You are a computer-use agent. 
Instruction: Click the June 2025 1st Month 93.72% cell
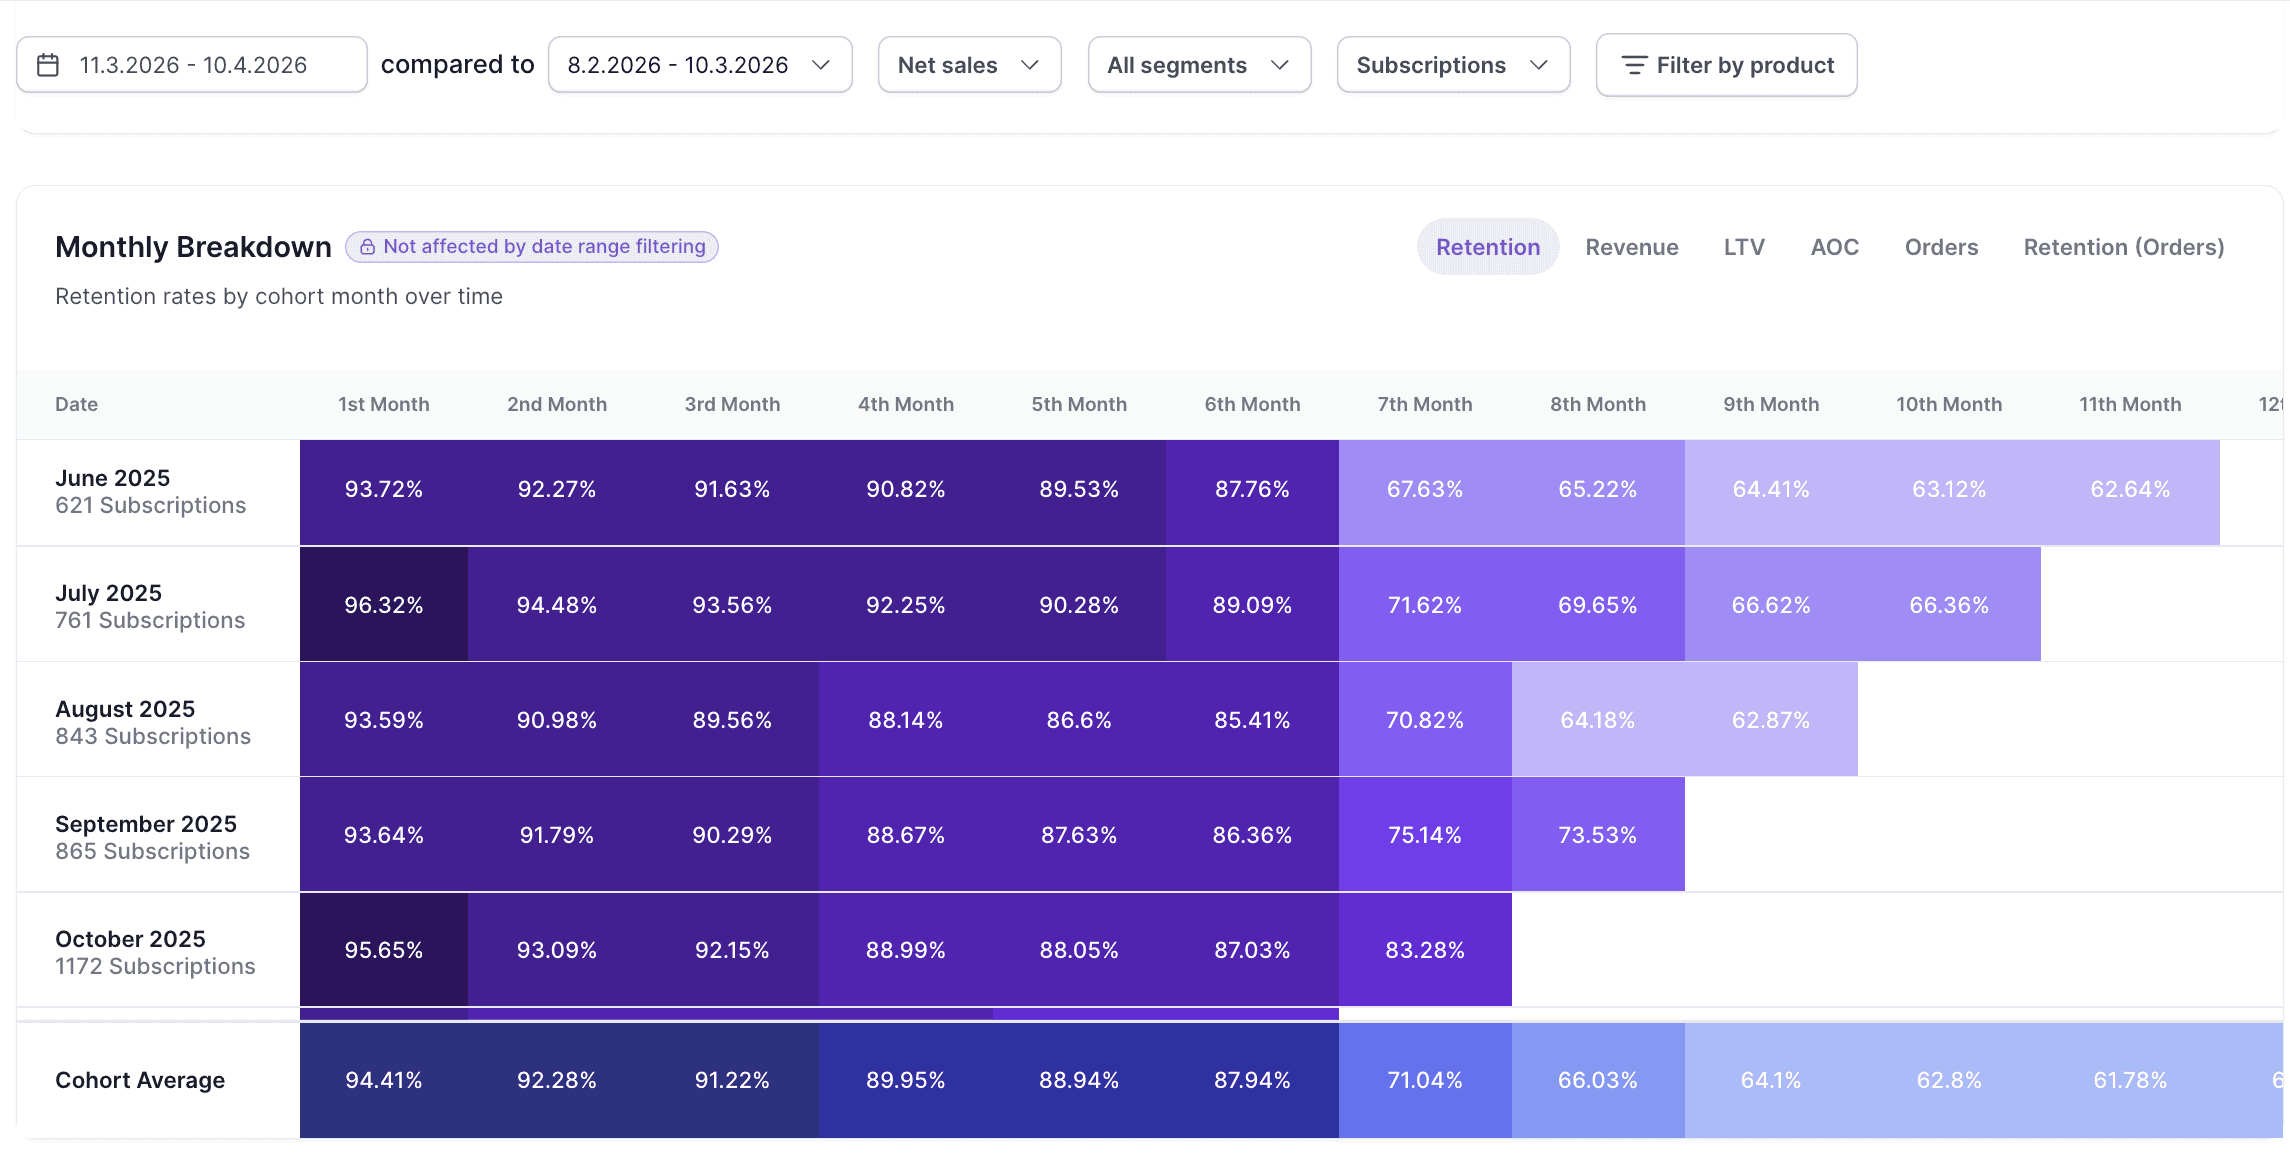pyautogui.click(x=383, y=490)
